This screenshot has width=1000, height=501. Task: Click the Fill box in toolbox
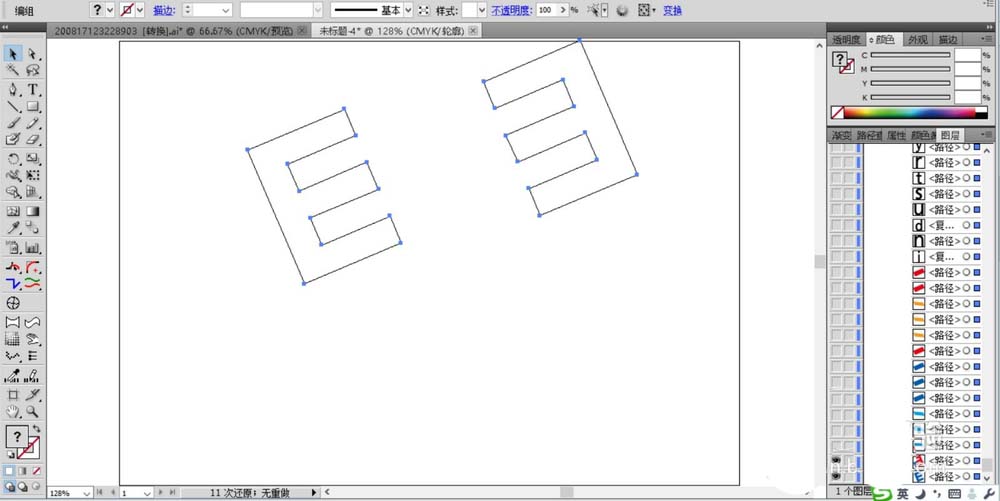[x=17, y=437]
